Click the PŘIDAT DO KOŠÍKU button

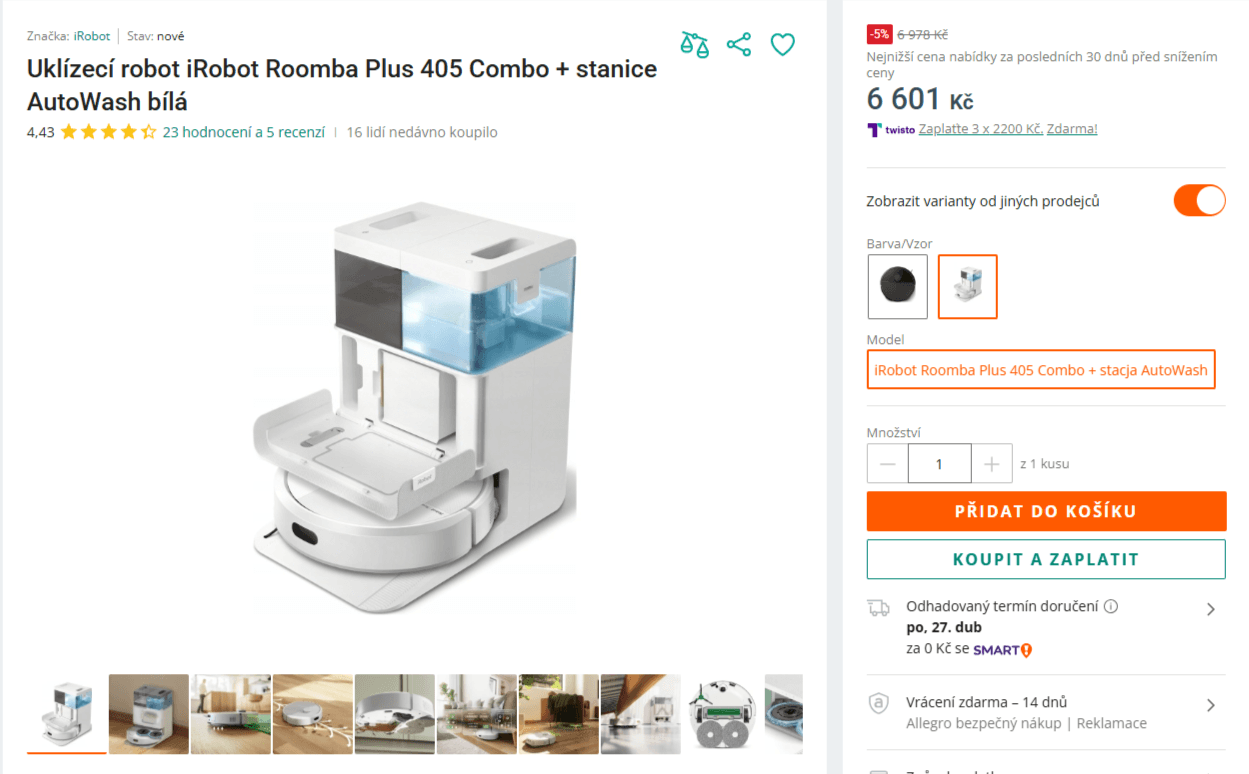(x=1045, y=511)
